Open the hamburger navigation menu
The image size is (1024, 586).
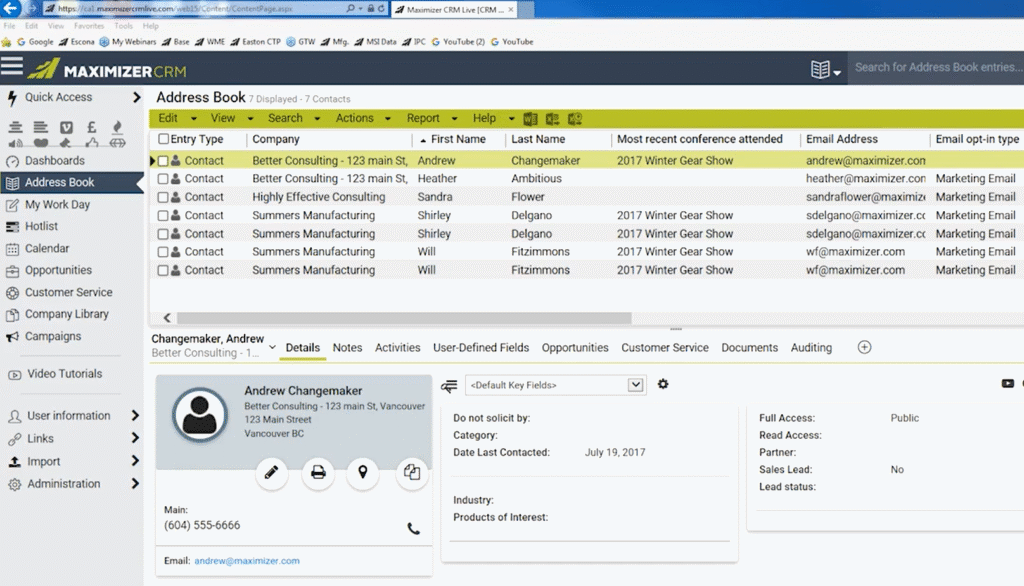point(12,66)
